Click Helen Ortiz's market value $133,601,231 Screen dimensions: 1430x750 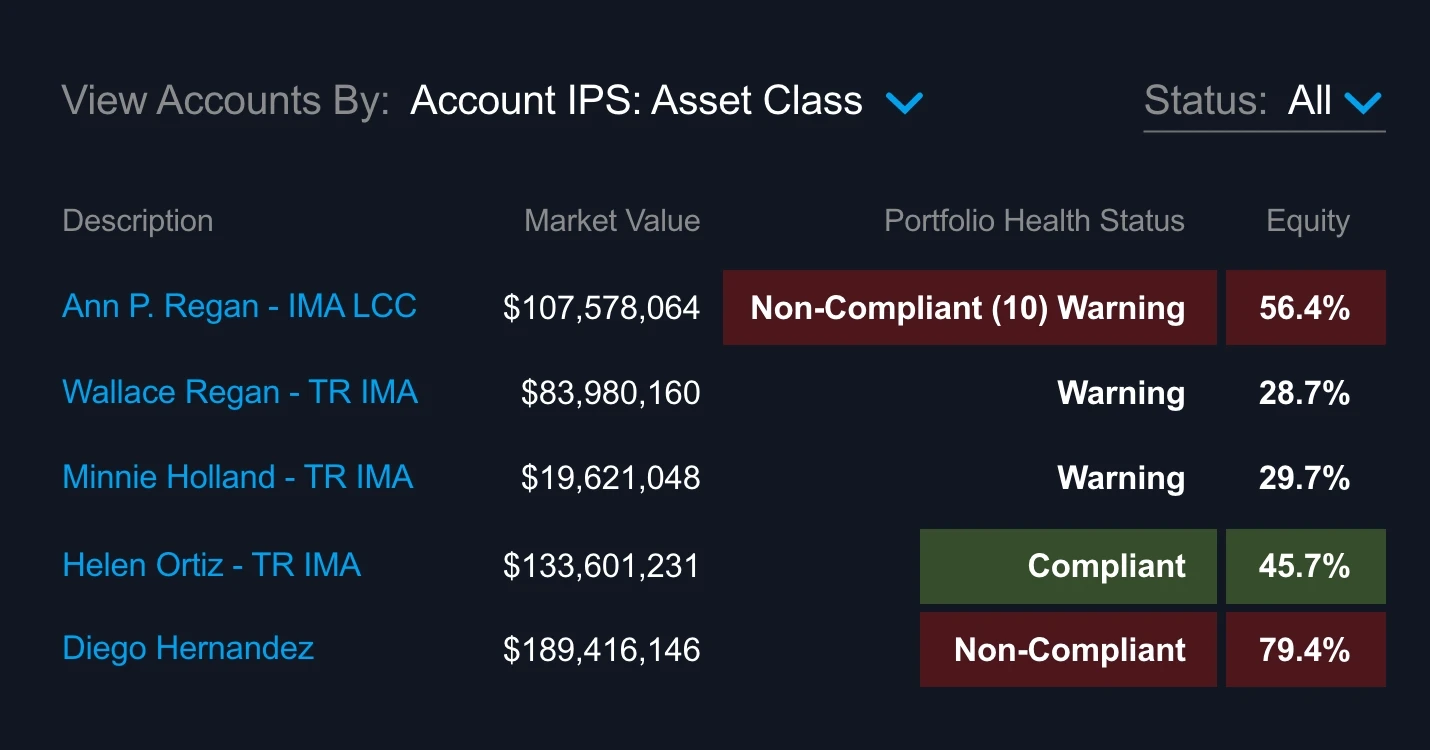603,565
